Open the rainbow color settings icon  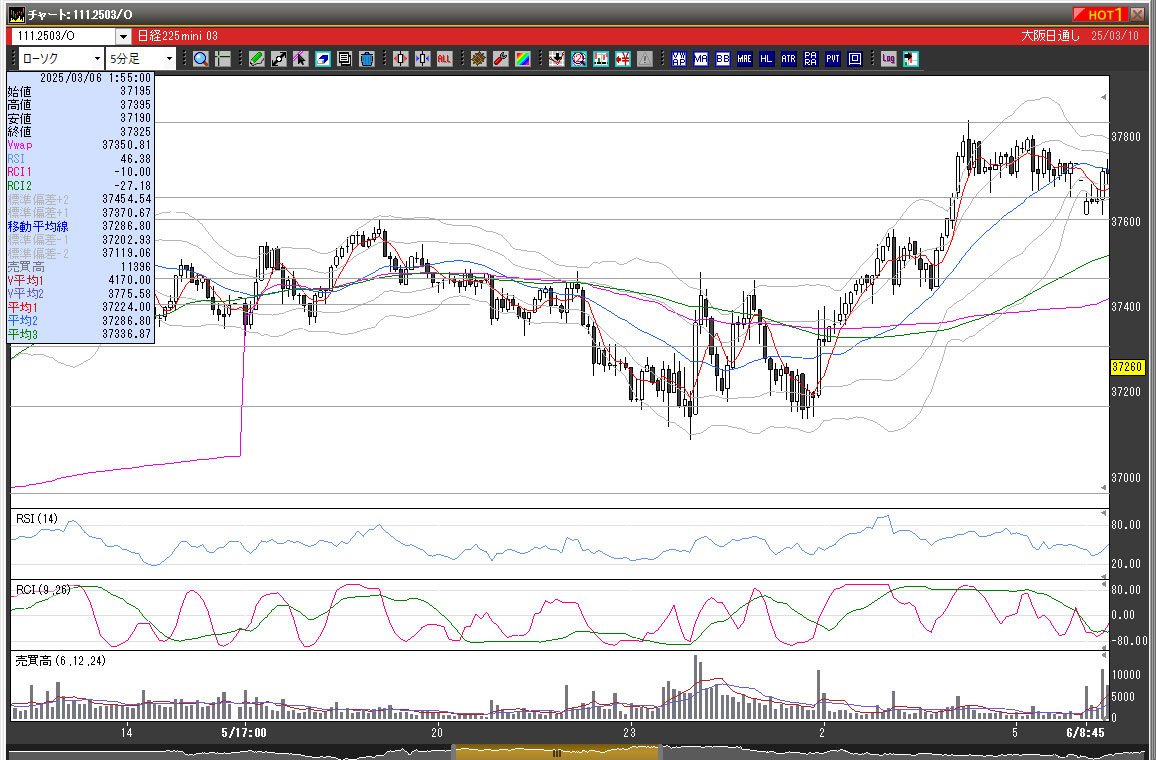click(x=523, y=59)
